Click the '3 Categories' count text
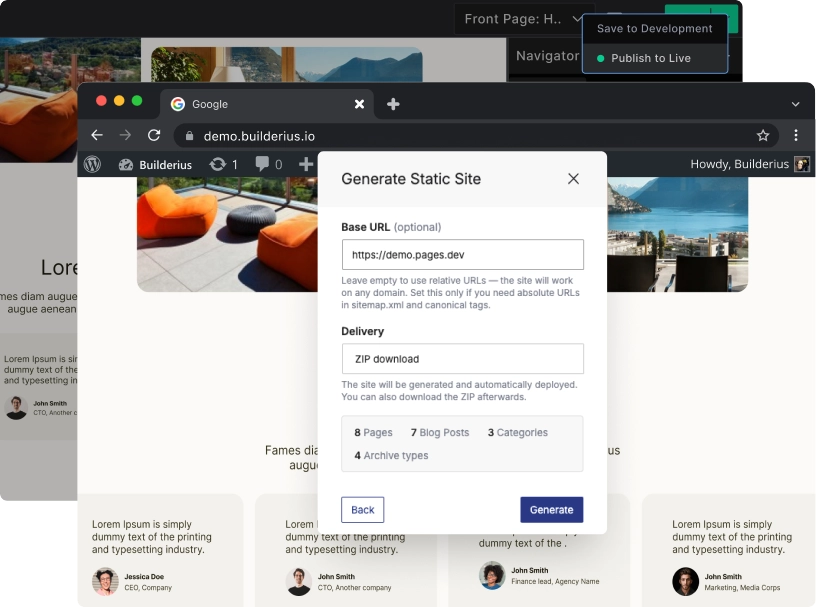This screenshot has height=607, width=816. (518, 433)
